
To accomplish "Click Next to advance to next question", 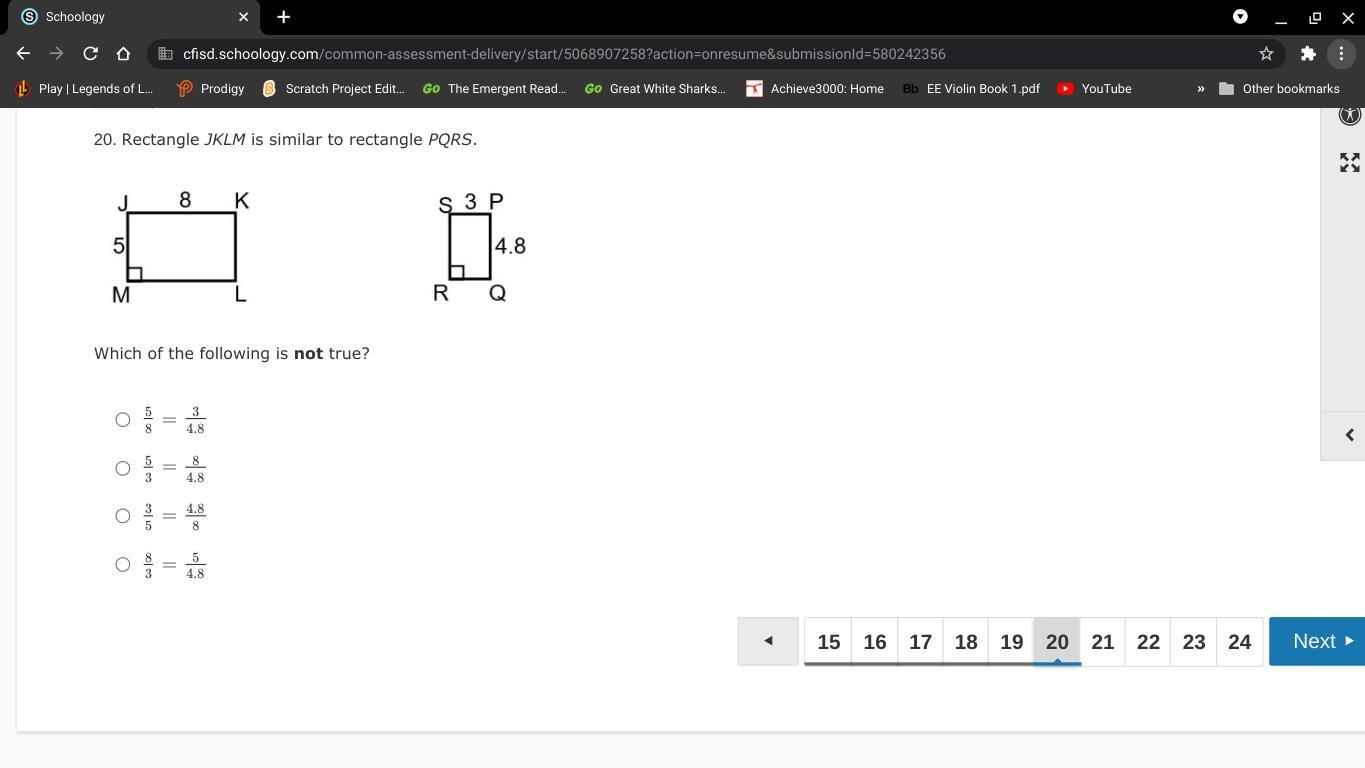I will 1317,641.
